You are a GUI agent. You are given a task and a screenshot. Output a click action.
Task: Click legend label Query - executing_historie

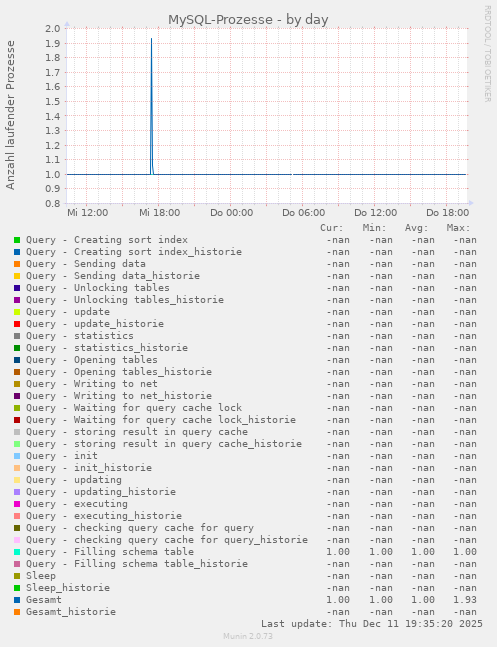click(x=104, y=516)
